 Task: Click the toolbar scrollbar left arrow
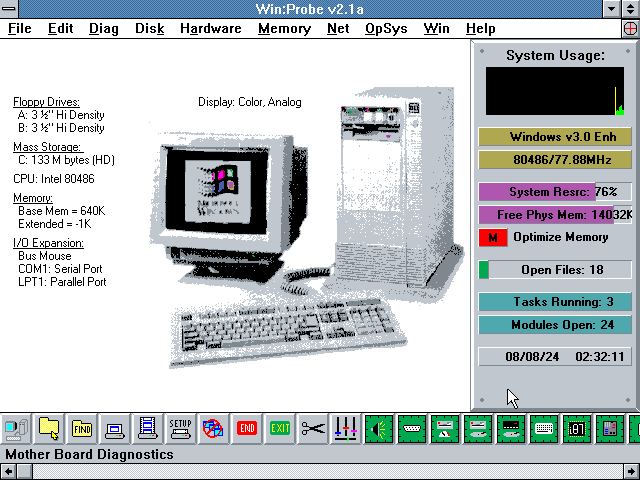tap(8, 471)
